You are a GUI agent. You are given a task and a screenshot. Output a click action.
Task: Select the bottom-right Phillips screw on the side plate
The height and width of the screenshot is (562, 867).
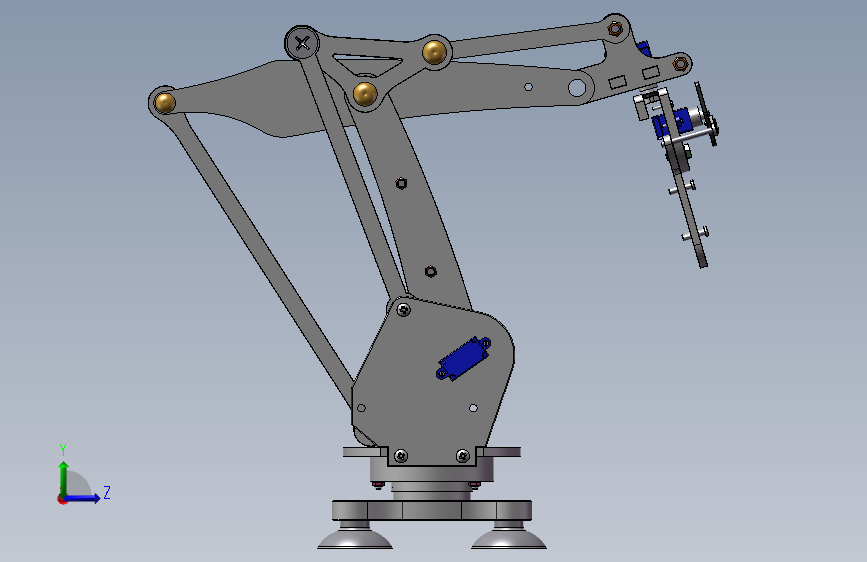click(x=463, y=456)
